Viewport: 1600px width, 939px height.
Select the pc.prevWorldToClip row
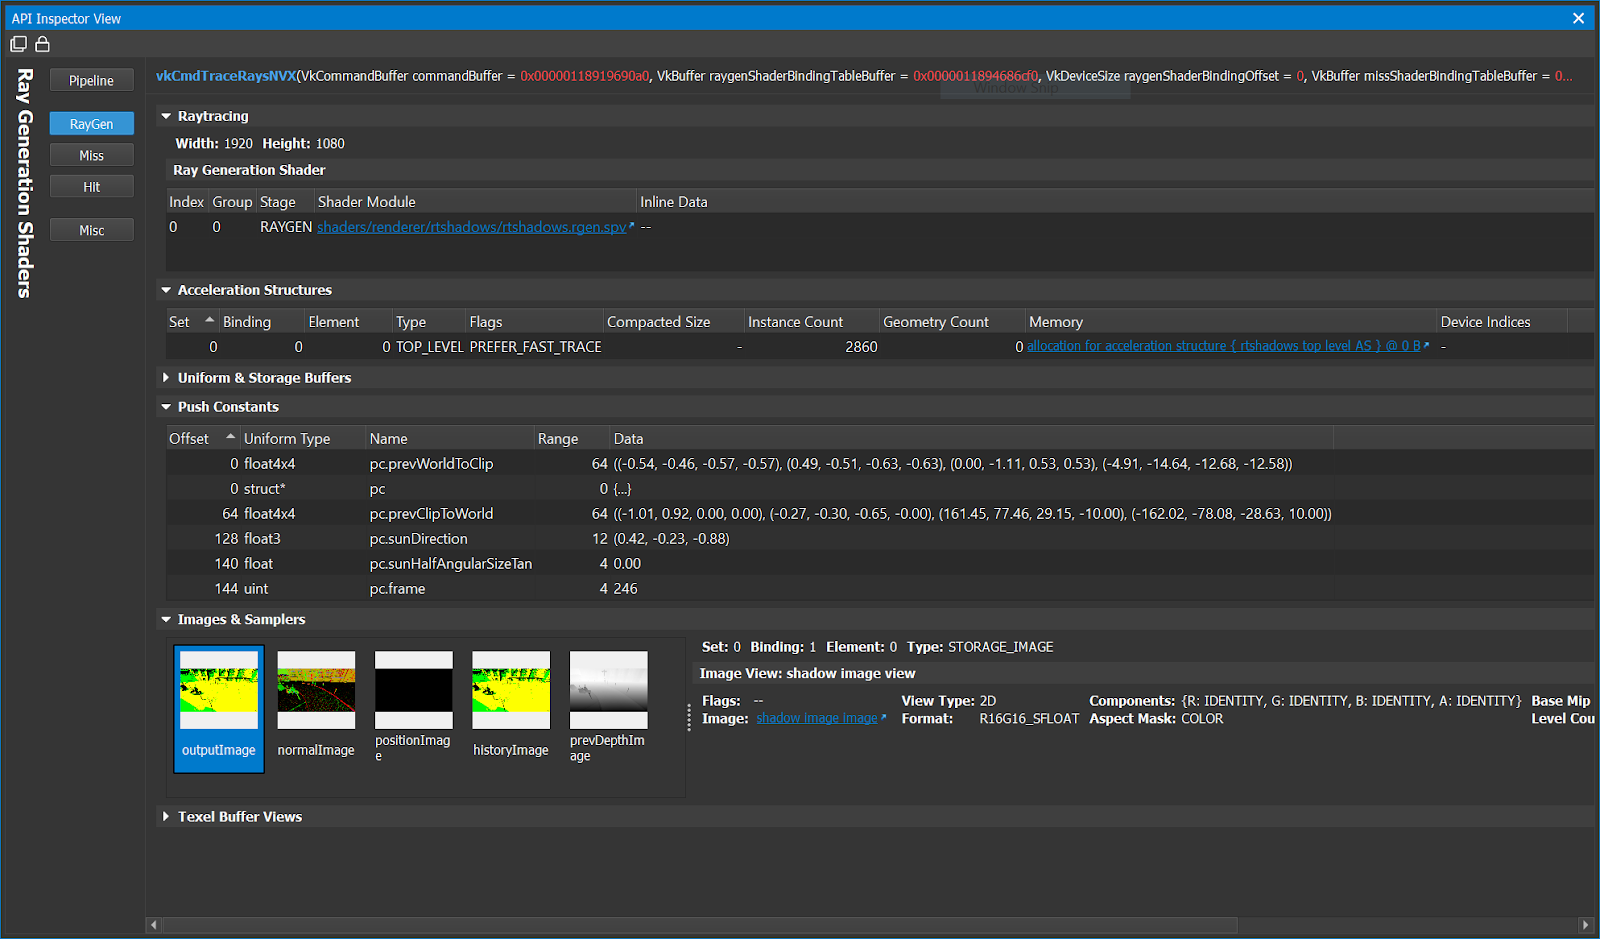coord(880,464)
